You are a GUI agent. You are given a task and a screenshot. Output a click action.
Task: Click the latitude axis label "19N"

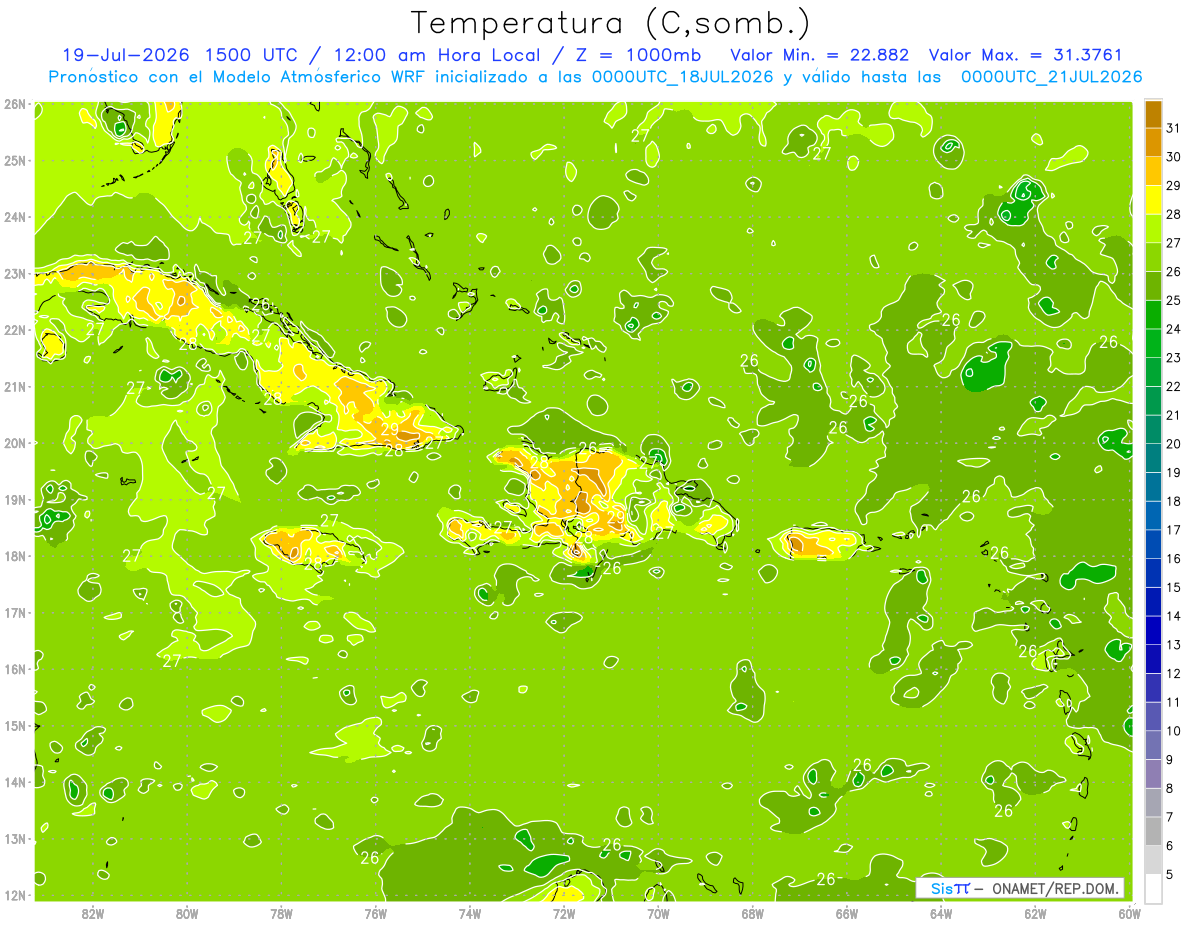(x=14, y=499)
